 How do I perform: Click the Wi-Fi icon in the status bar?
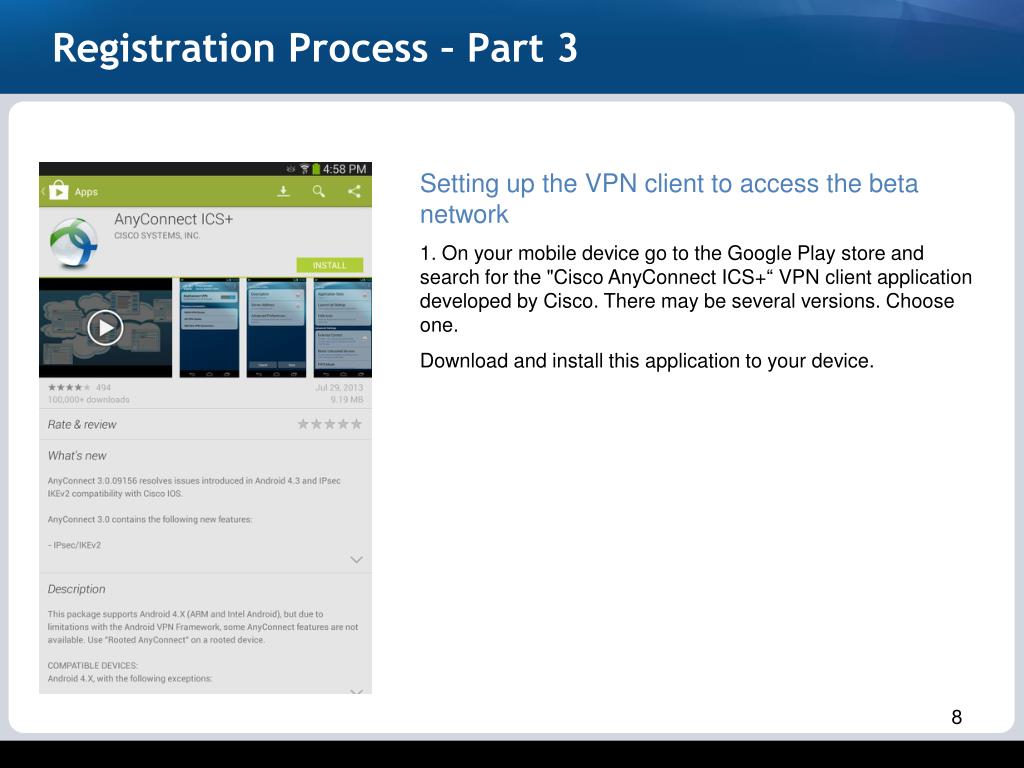304,169
